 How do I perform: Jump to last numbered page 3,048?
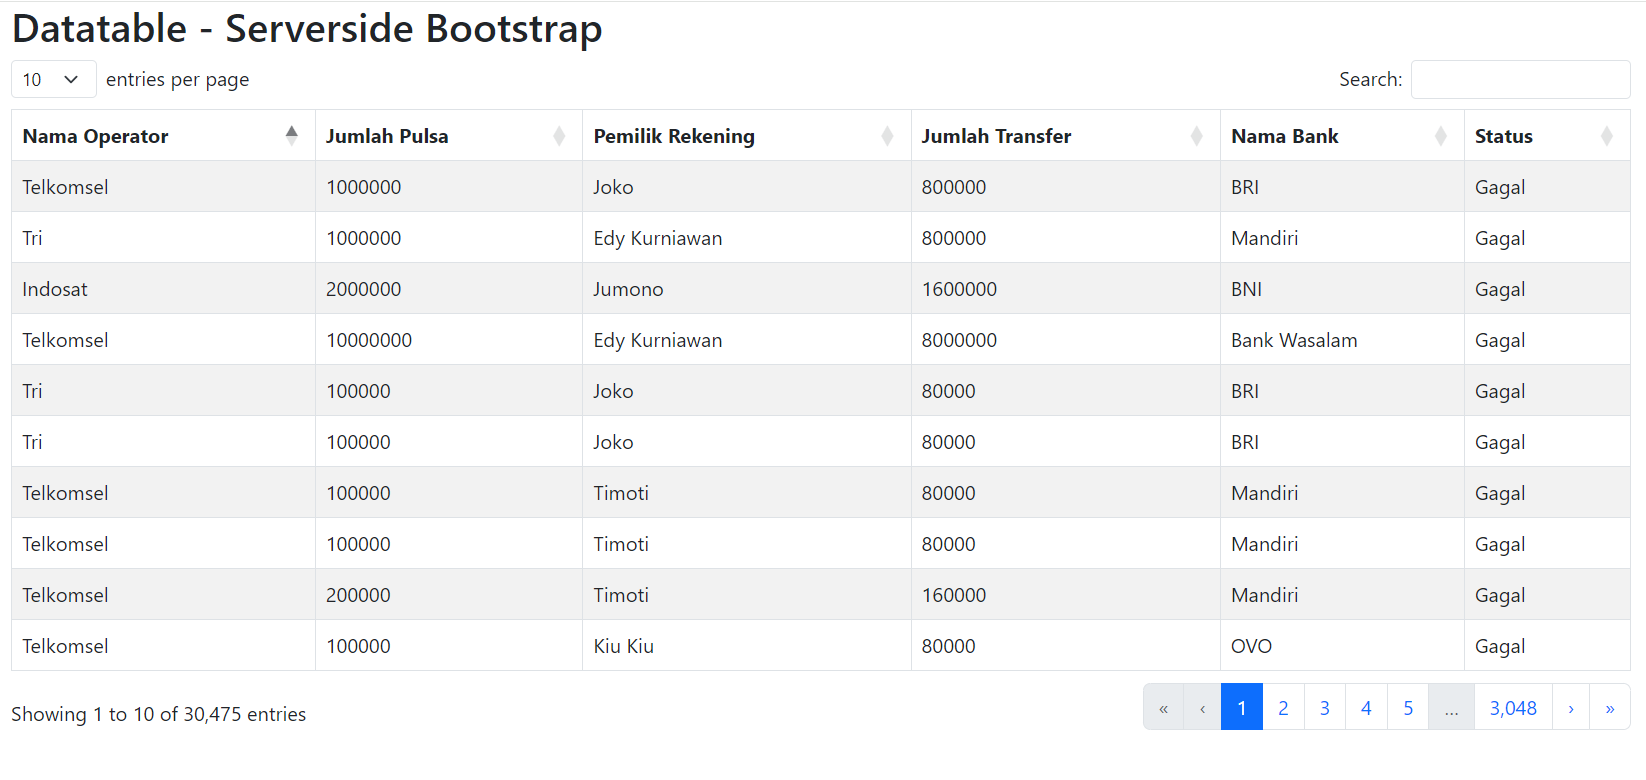[x=1513, y=708]
